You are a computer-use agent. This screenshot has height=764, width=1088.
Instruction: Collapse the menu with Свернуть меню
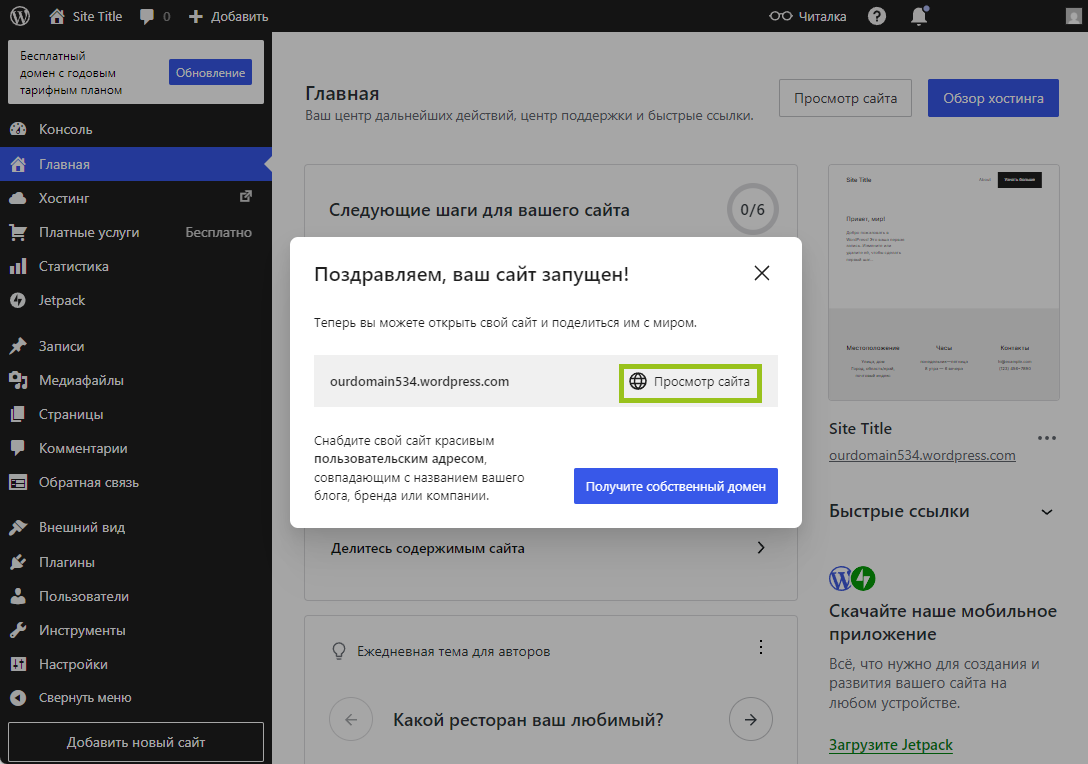(x=136, y=697)
